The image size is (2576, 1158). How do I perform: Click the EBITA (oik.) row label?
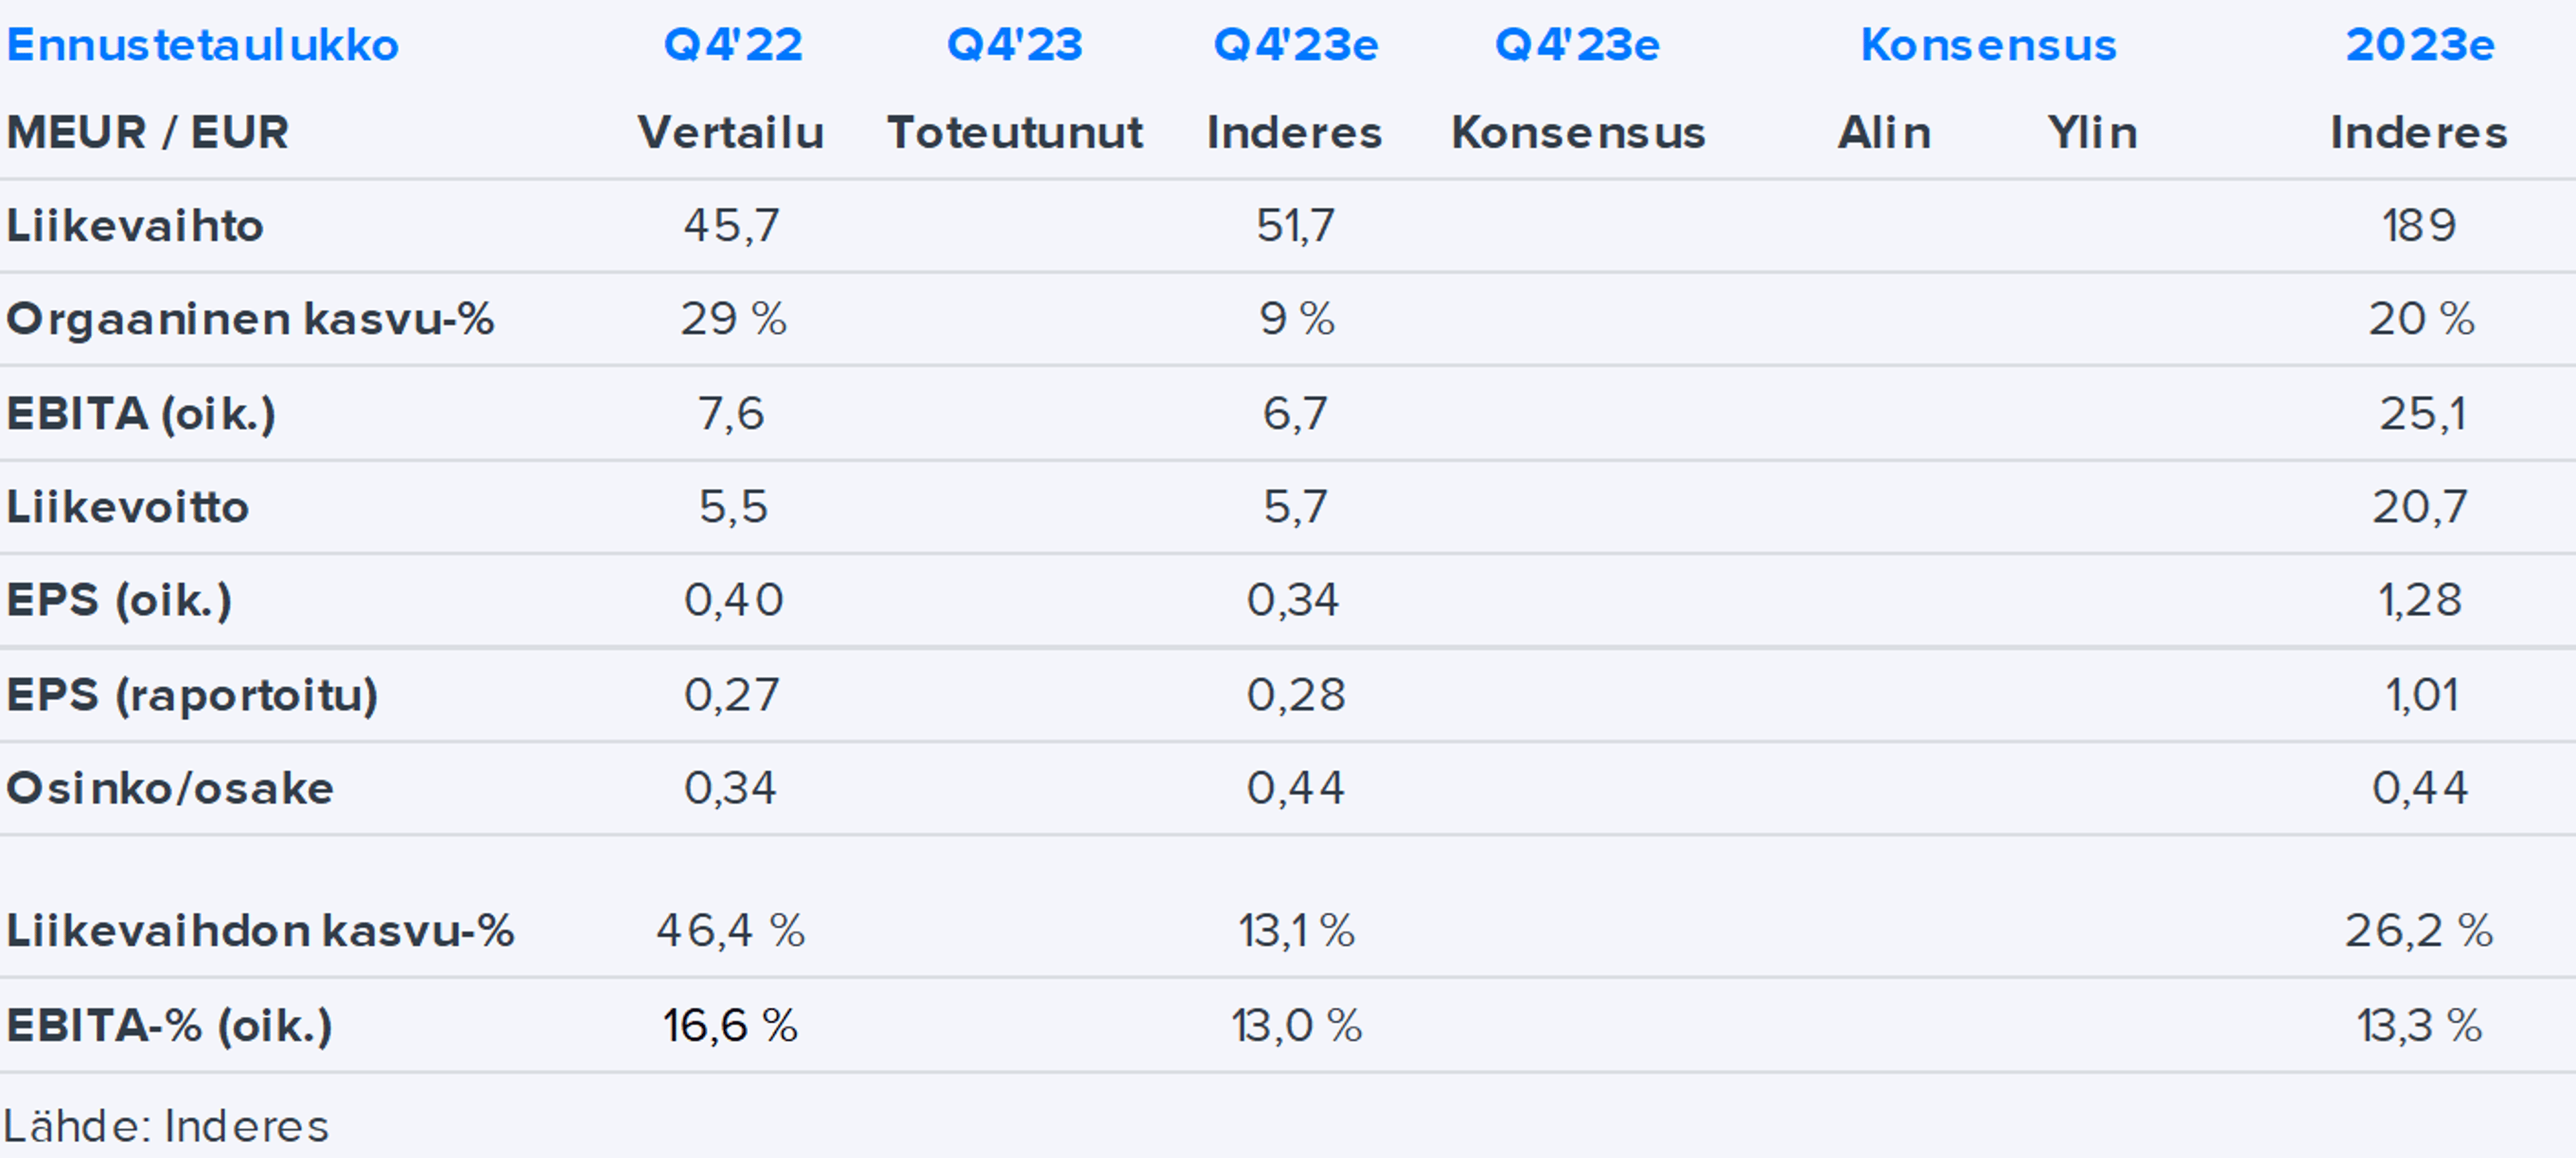pyautogui.click(x=141, y=414)
